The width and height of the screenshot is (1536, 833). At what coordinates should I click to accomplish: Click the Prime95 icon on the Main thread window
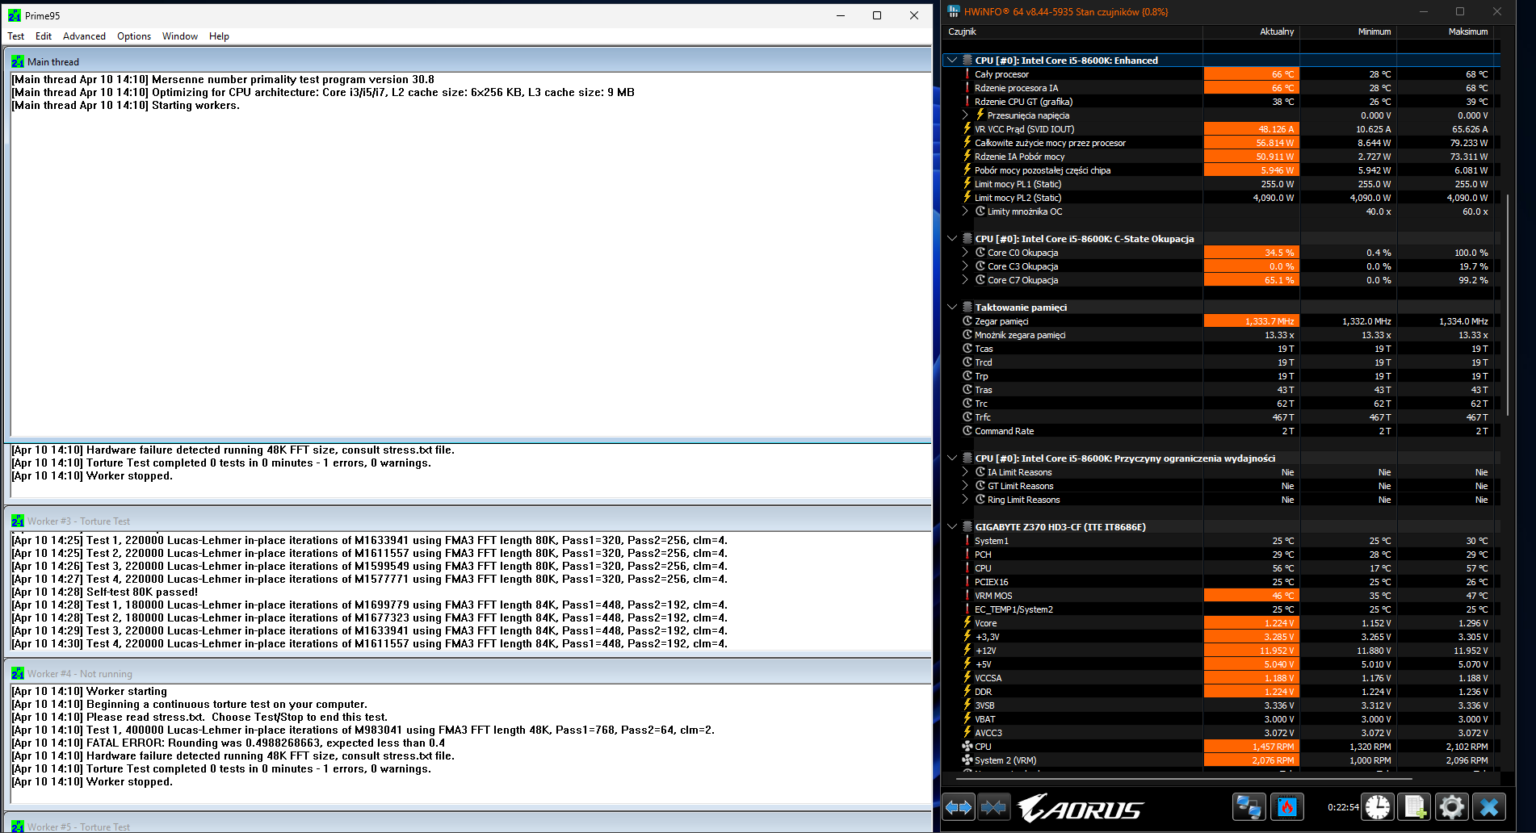pyautogui.click(x=16, y=61)
